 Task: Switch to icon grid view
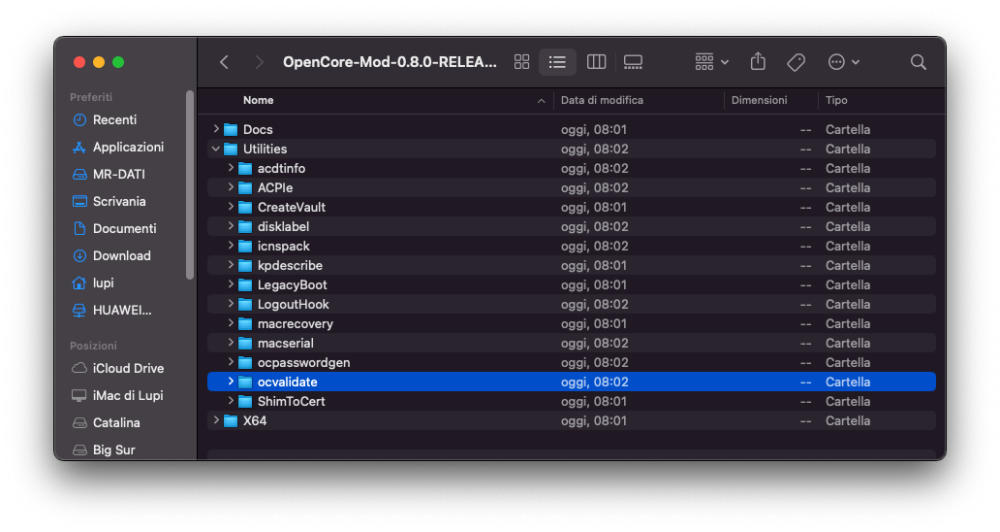(x=522, y=62)
